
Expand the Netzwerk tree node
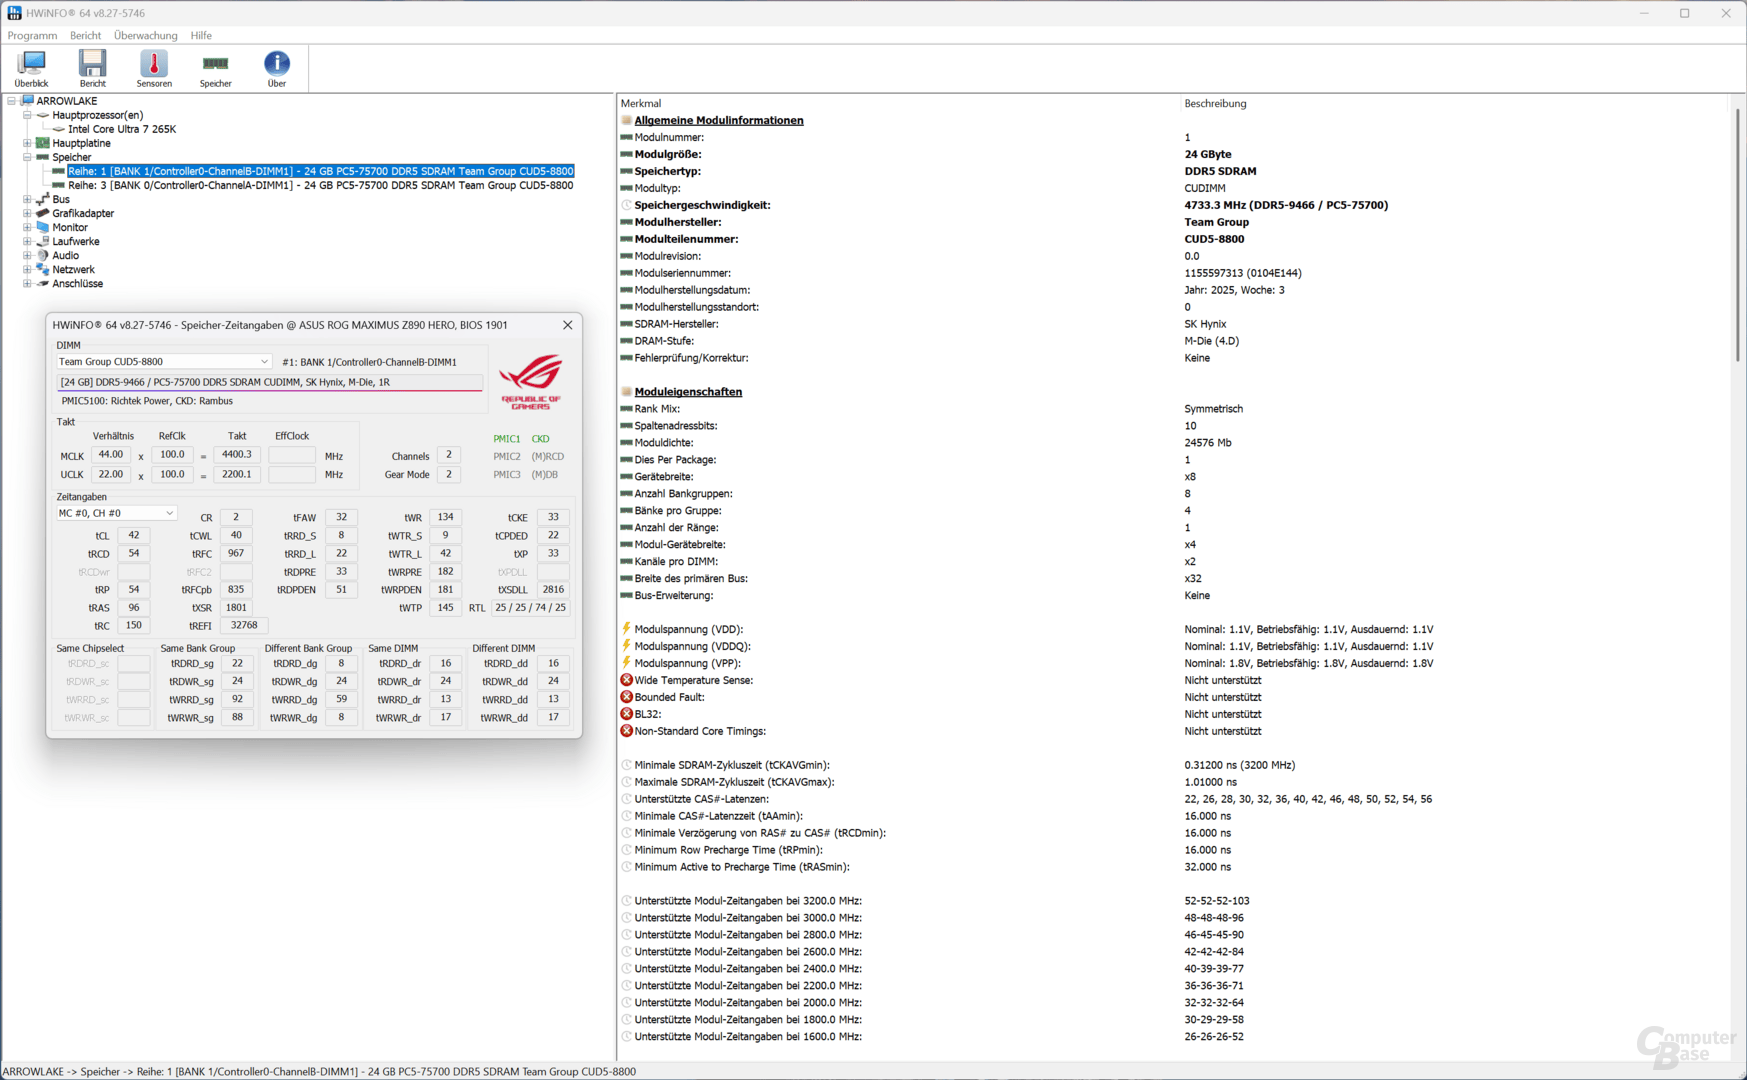coord(27,269)
